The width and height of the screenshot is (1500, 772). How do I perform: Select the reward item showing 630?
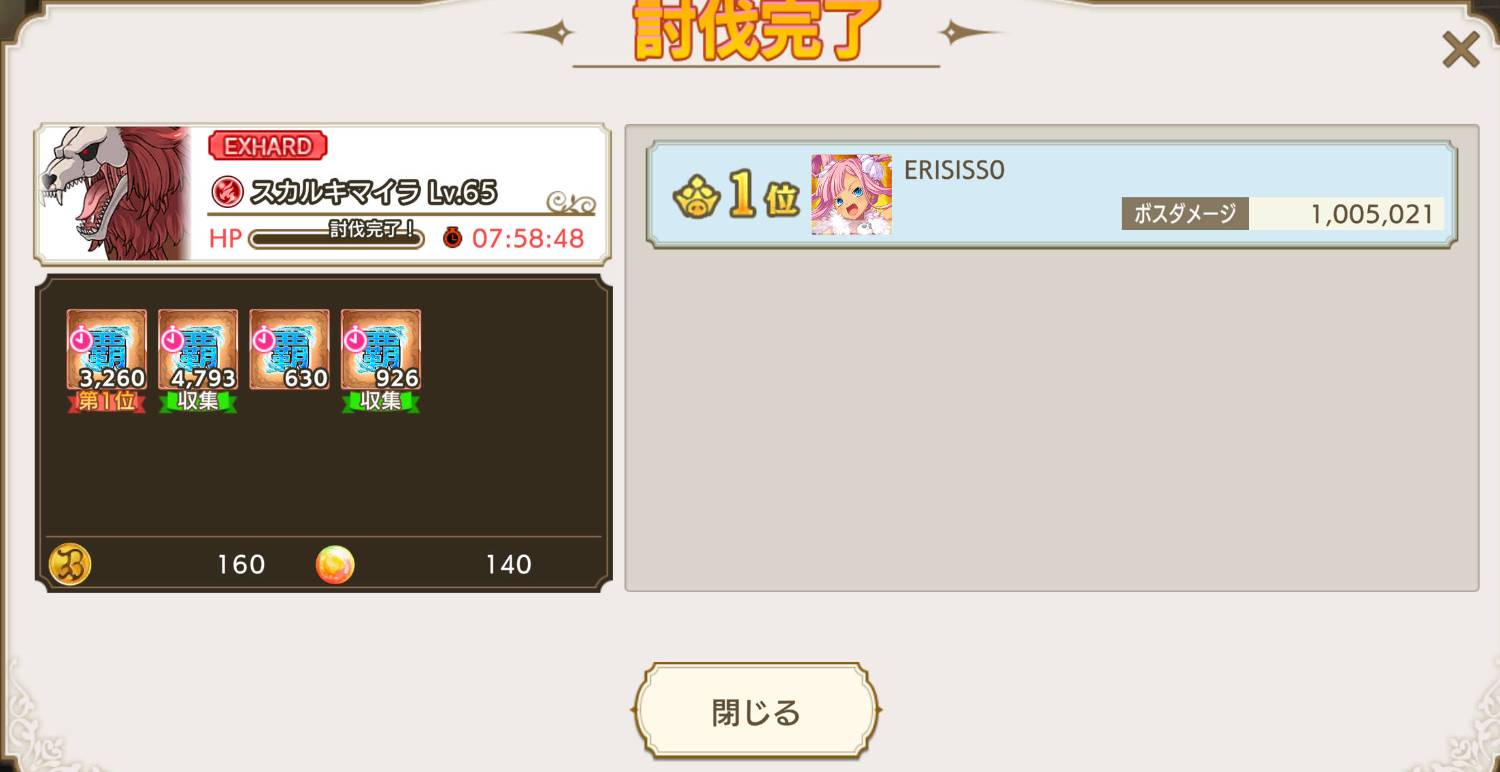[289, 349]
